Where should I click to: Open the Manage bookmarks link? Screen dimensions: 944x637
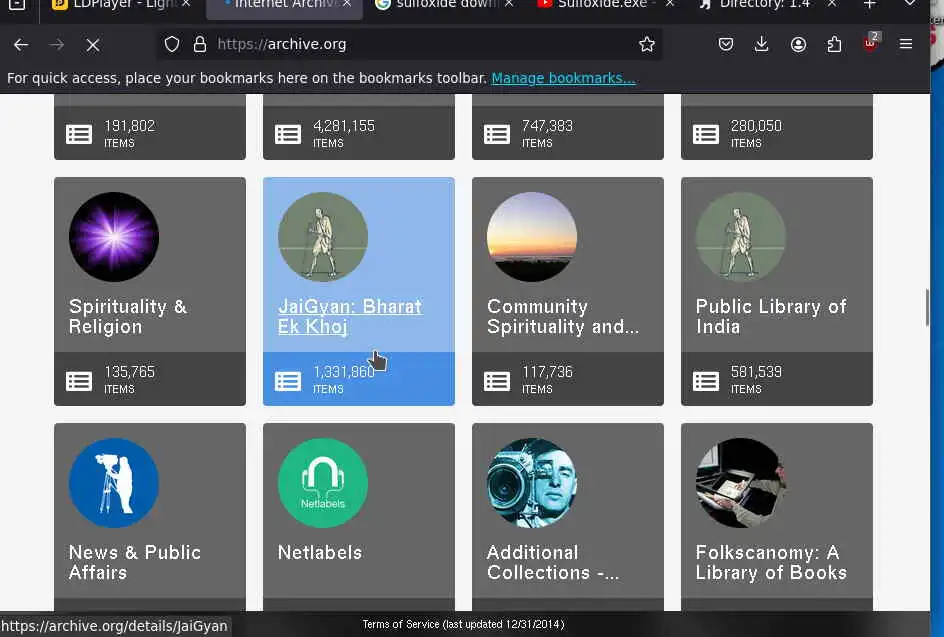(563, 78)
